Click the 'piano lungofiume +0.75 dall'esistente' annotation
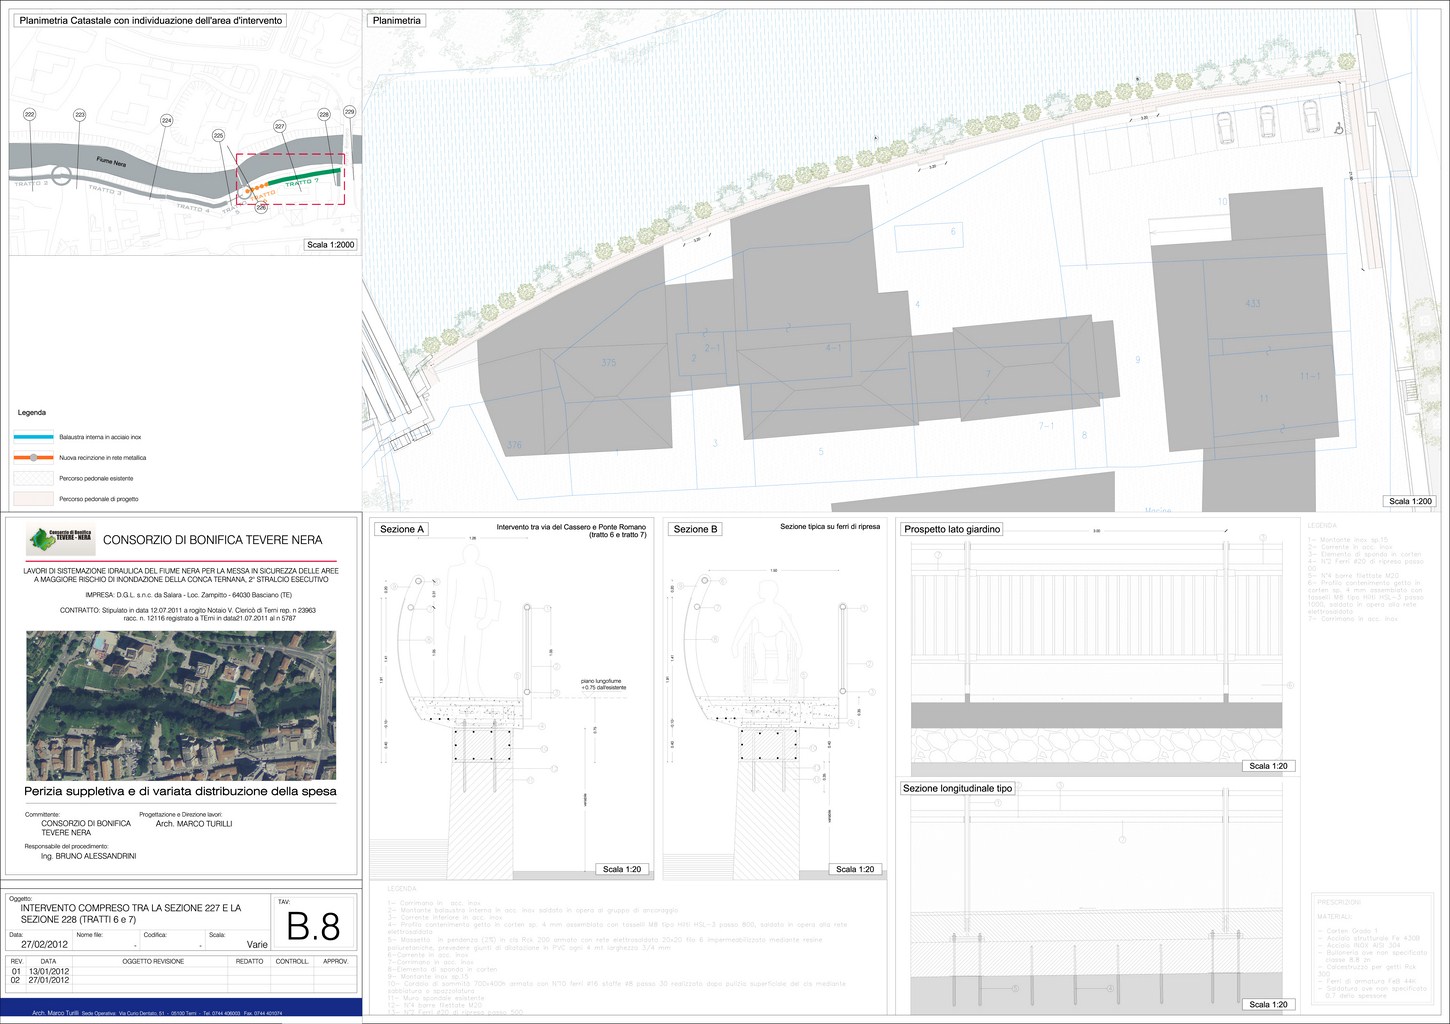The width and height of the screenshot is (1450, 1024). [x=603, y=685]
